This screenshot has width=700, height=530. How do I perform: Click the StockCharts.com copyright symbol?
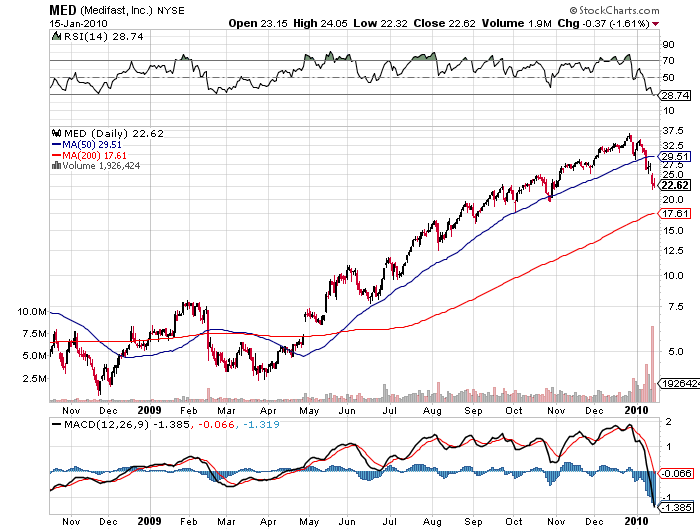pos(573,10)
